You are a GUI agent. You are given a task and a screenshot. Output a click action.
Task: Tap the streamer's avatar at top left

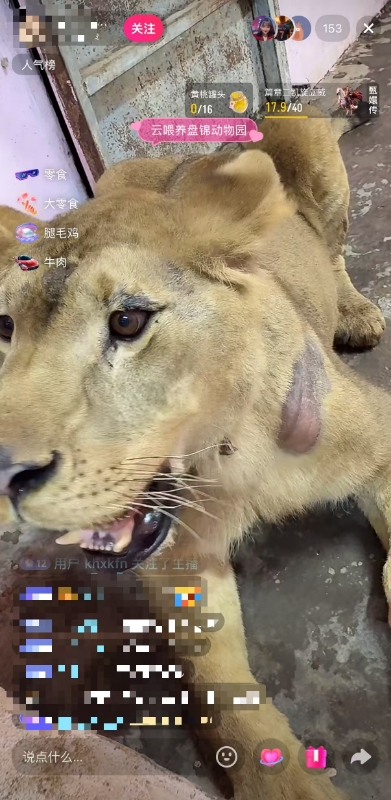[32, 28]
